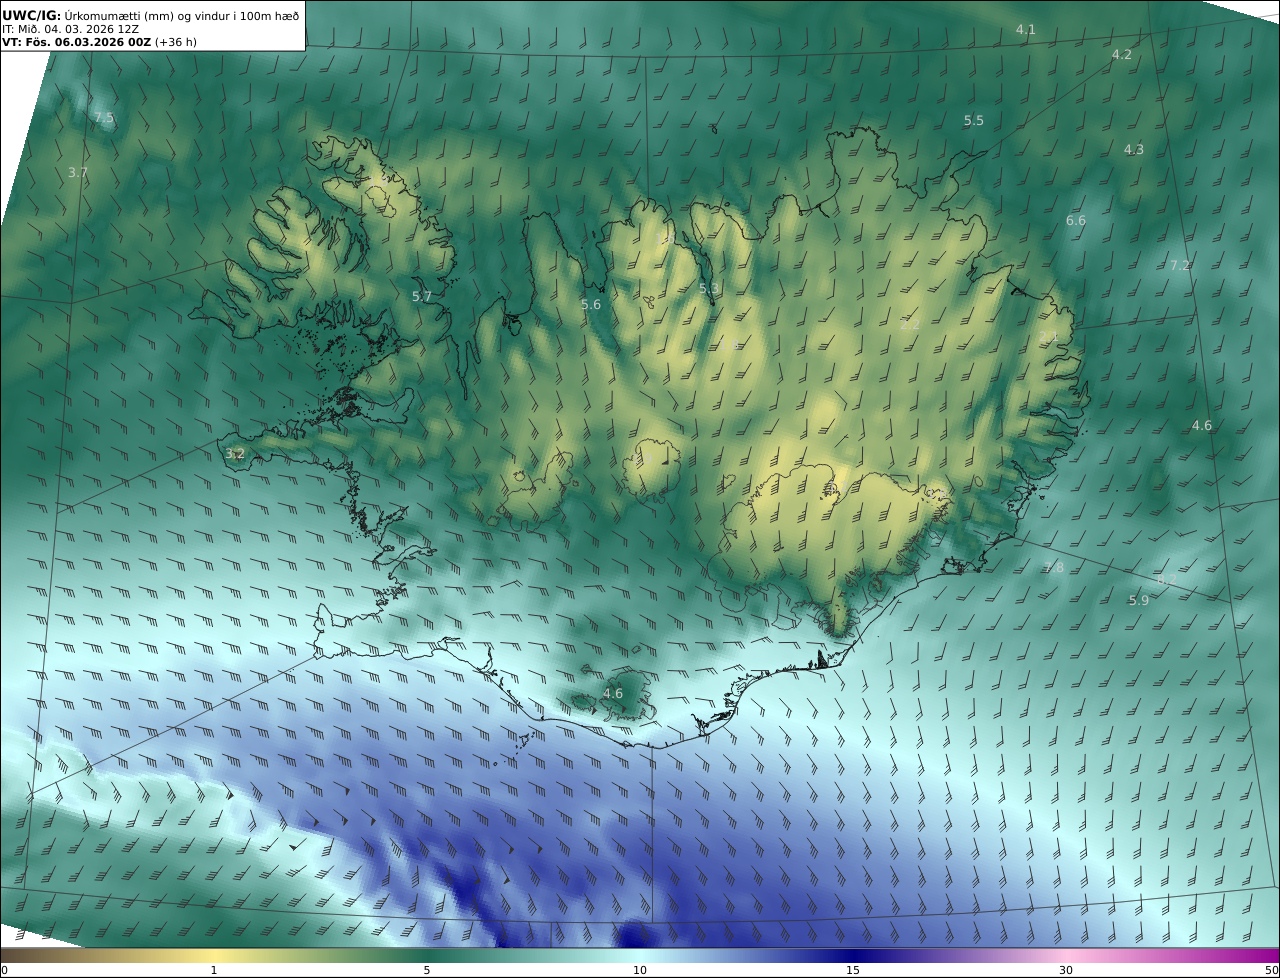This screenshot has width=1280, height=978.
Task: Click the '5.6' value on the map
Action: [591, 304]
